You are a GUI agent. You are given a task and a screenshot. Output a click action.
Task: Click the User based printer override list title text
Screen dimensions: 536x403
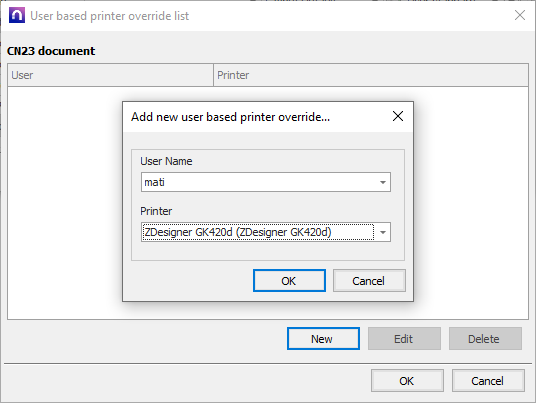click(110, 16)
